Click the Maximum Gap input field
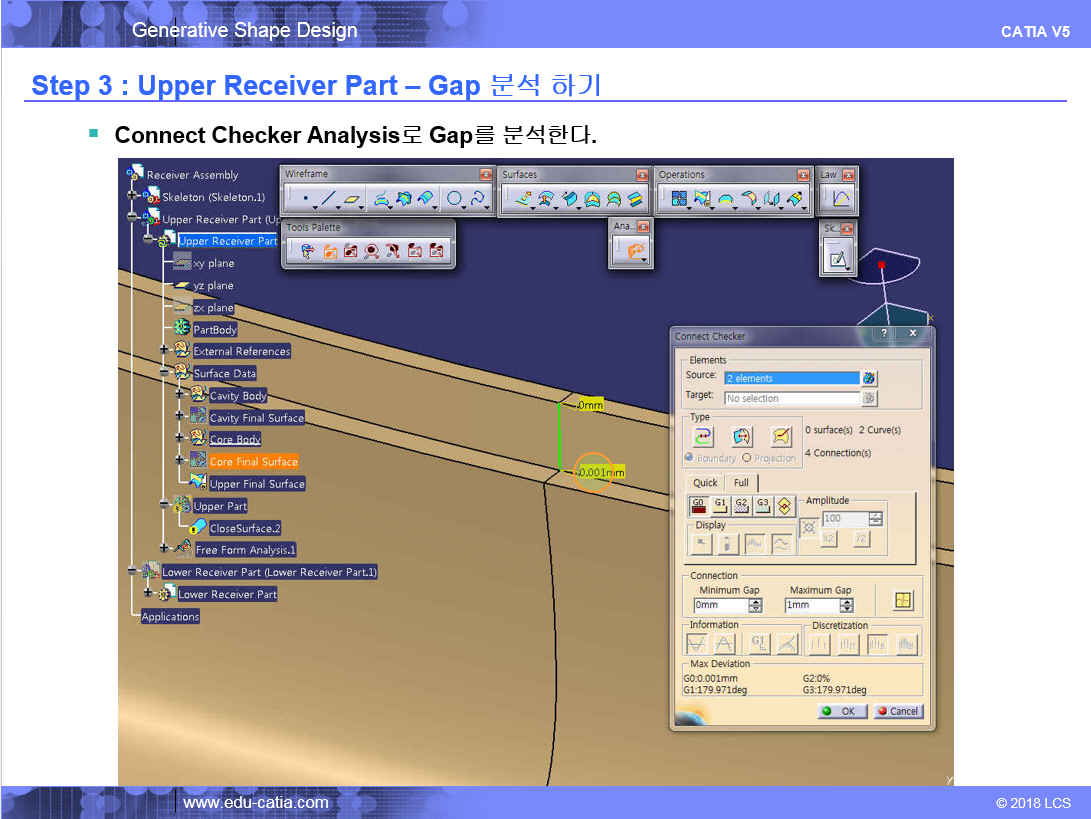 click(811, 605)
